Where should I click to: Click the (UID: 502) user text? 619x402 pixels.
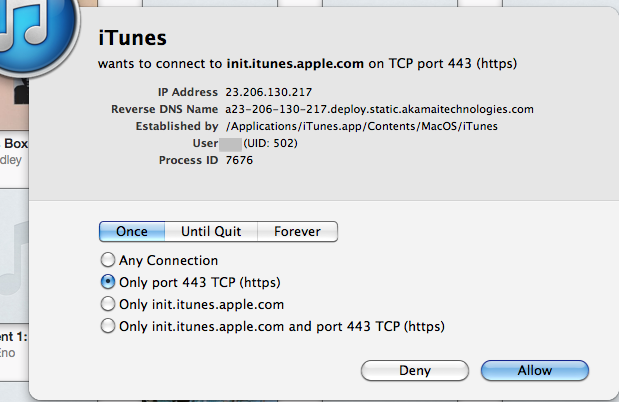pyautogui.click(x=270, y=143)
